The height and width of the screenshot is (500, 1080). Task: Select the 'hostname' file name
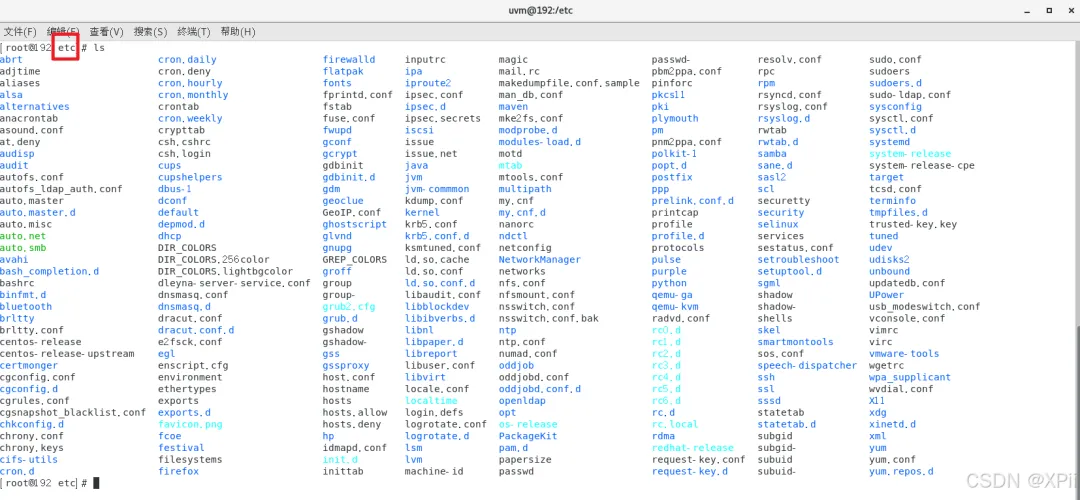(346, 389)
